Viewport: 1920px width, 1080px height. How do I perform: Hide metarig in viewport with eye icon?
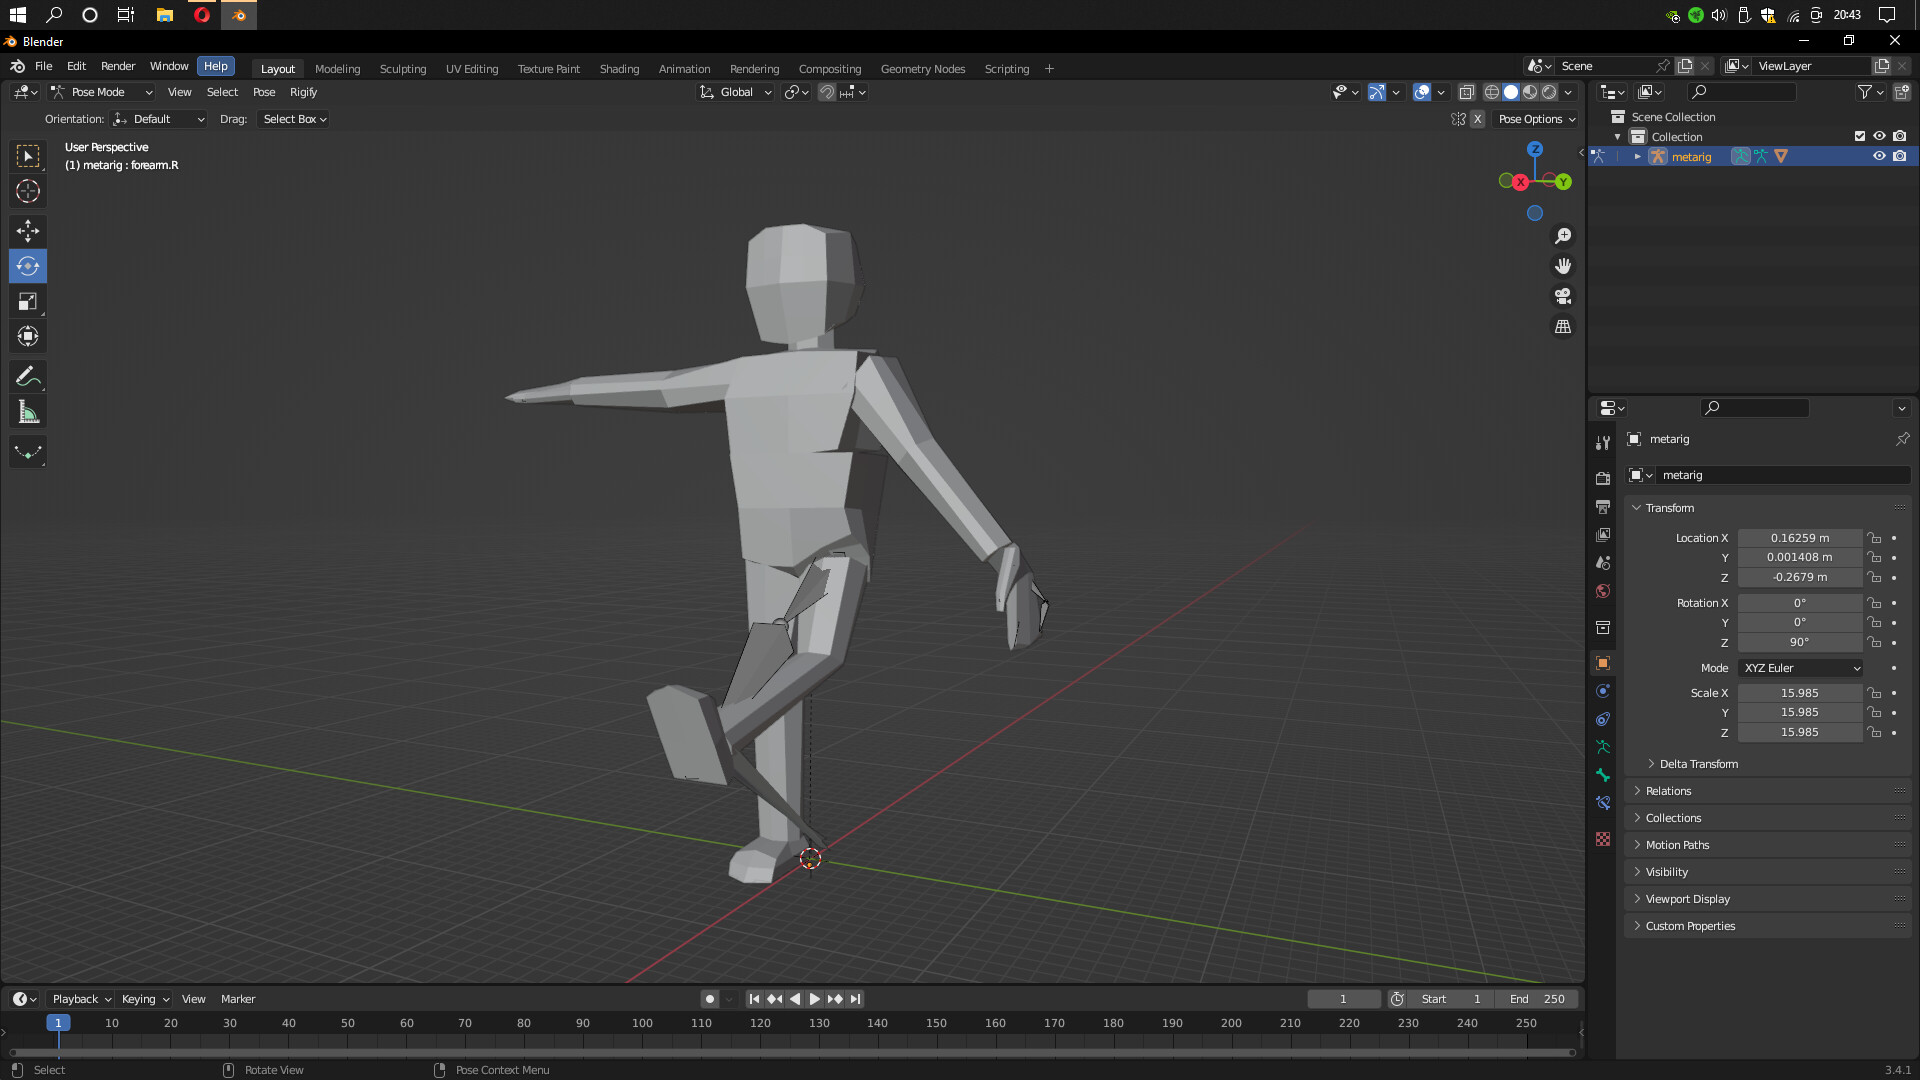click(1879, 156)
